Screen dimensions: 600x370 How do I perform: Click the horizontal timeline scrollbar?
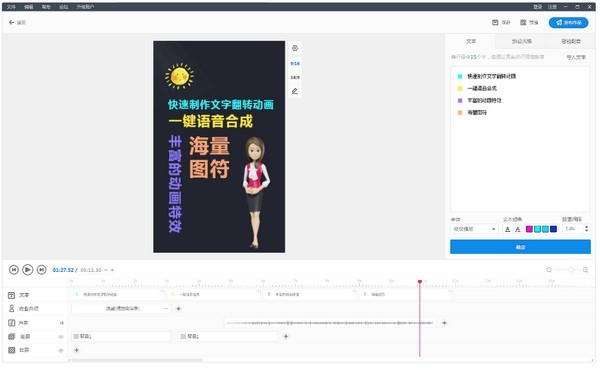pos(137,360)
